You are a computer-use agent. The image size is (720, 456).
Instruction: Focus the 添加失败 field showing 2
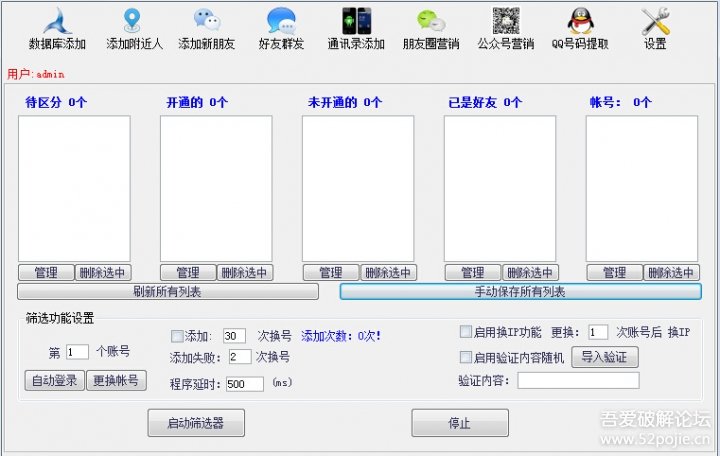240,357
